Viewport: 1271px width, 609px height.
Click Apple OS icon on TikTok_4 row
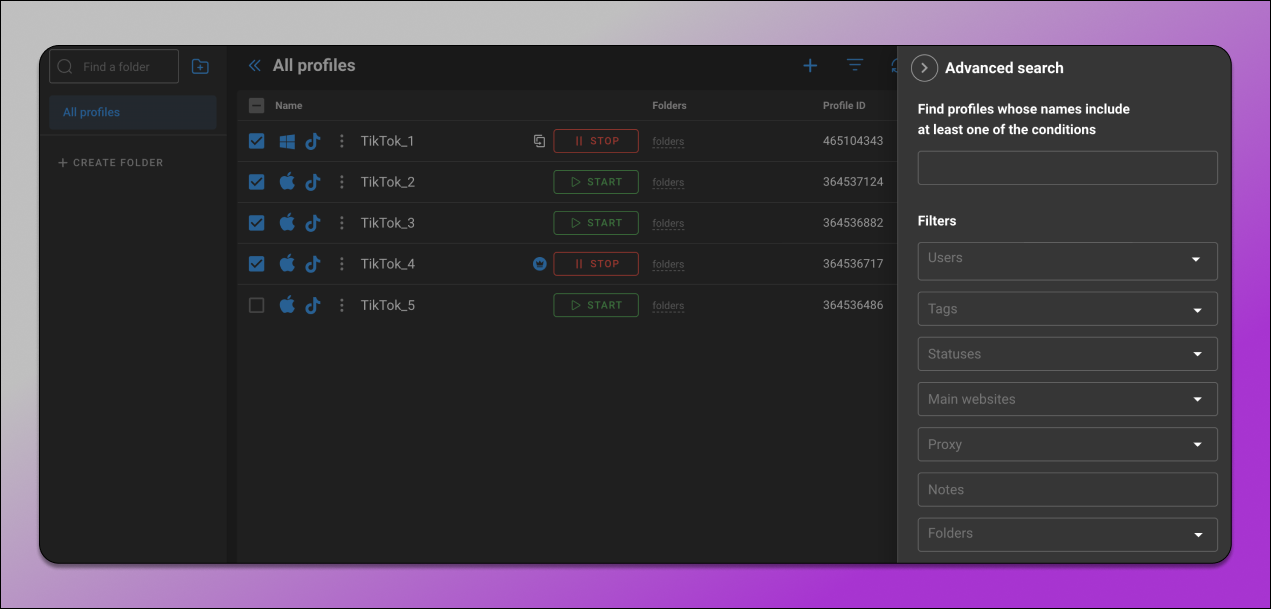287,264
